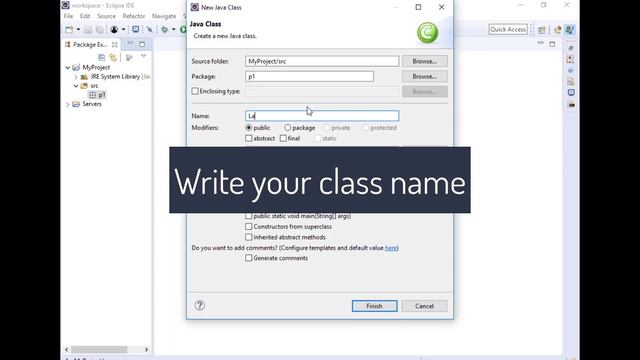Image resolution: width=640 pixels, height=360 pixels.
Task: Select the public modifier radio button
Action: 249,128
